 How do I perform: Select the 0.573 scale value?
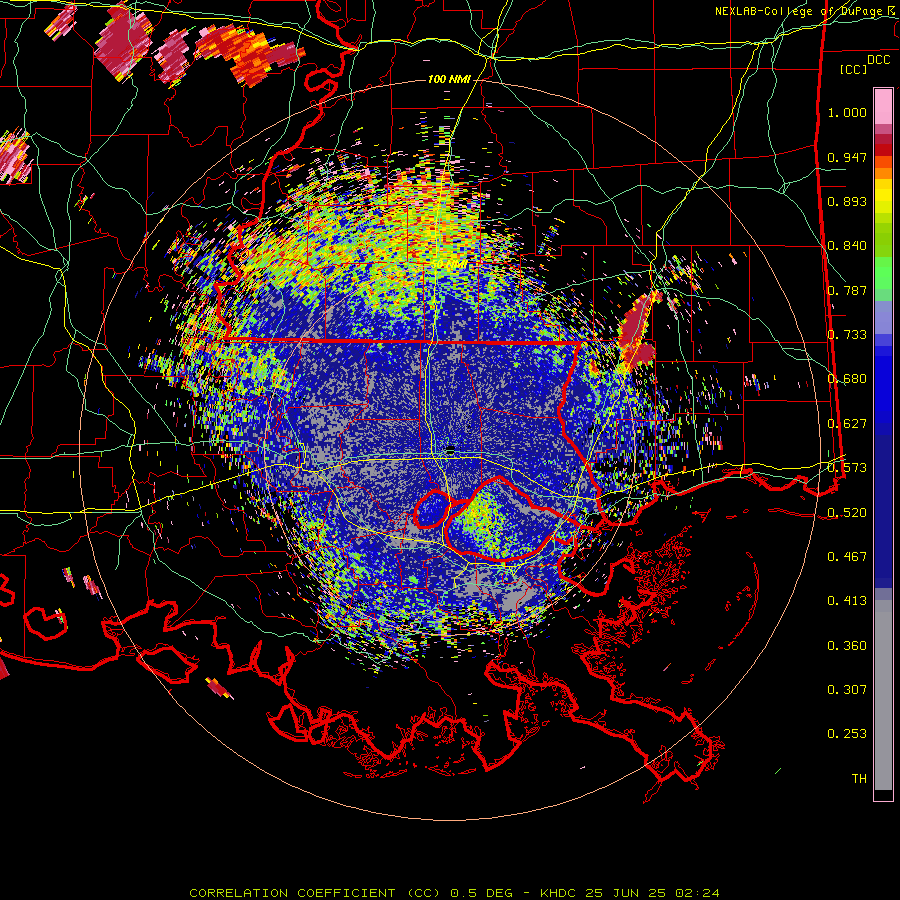pos(847,468)
